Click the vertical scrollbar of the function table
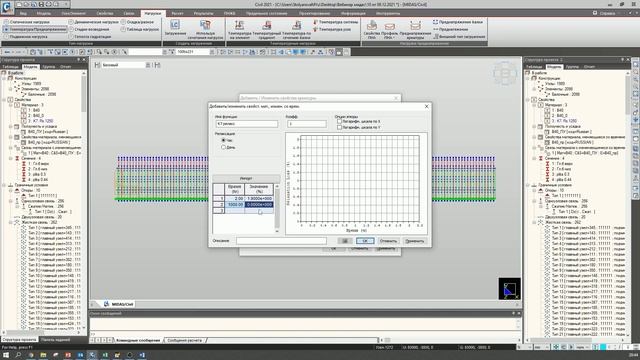This screenshot has width=640, height=360. point(277,208)
